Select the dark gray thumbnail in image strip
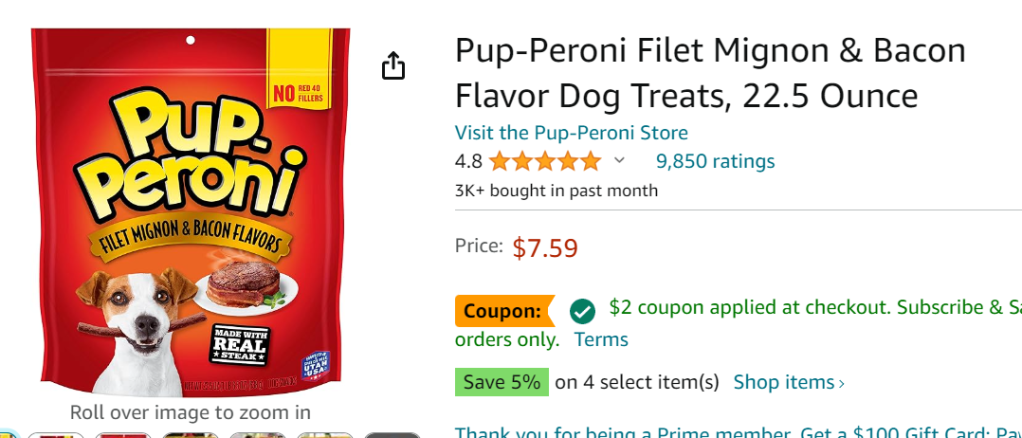 point(391,435)
